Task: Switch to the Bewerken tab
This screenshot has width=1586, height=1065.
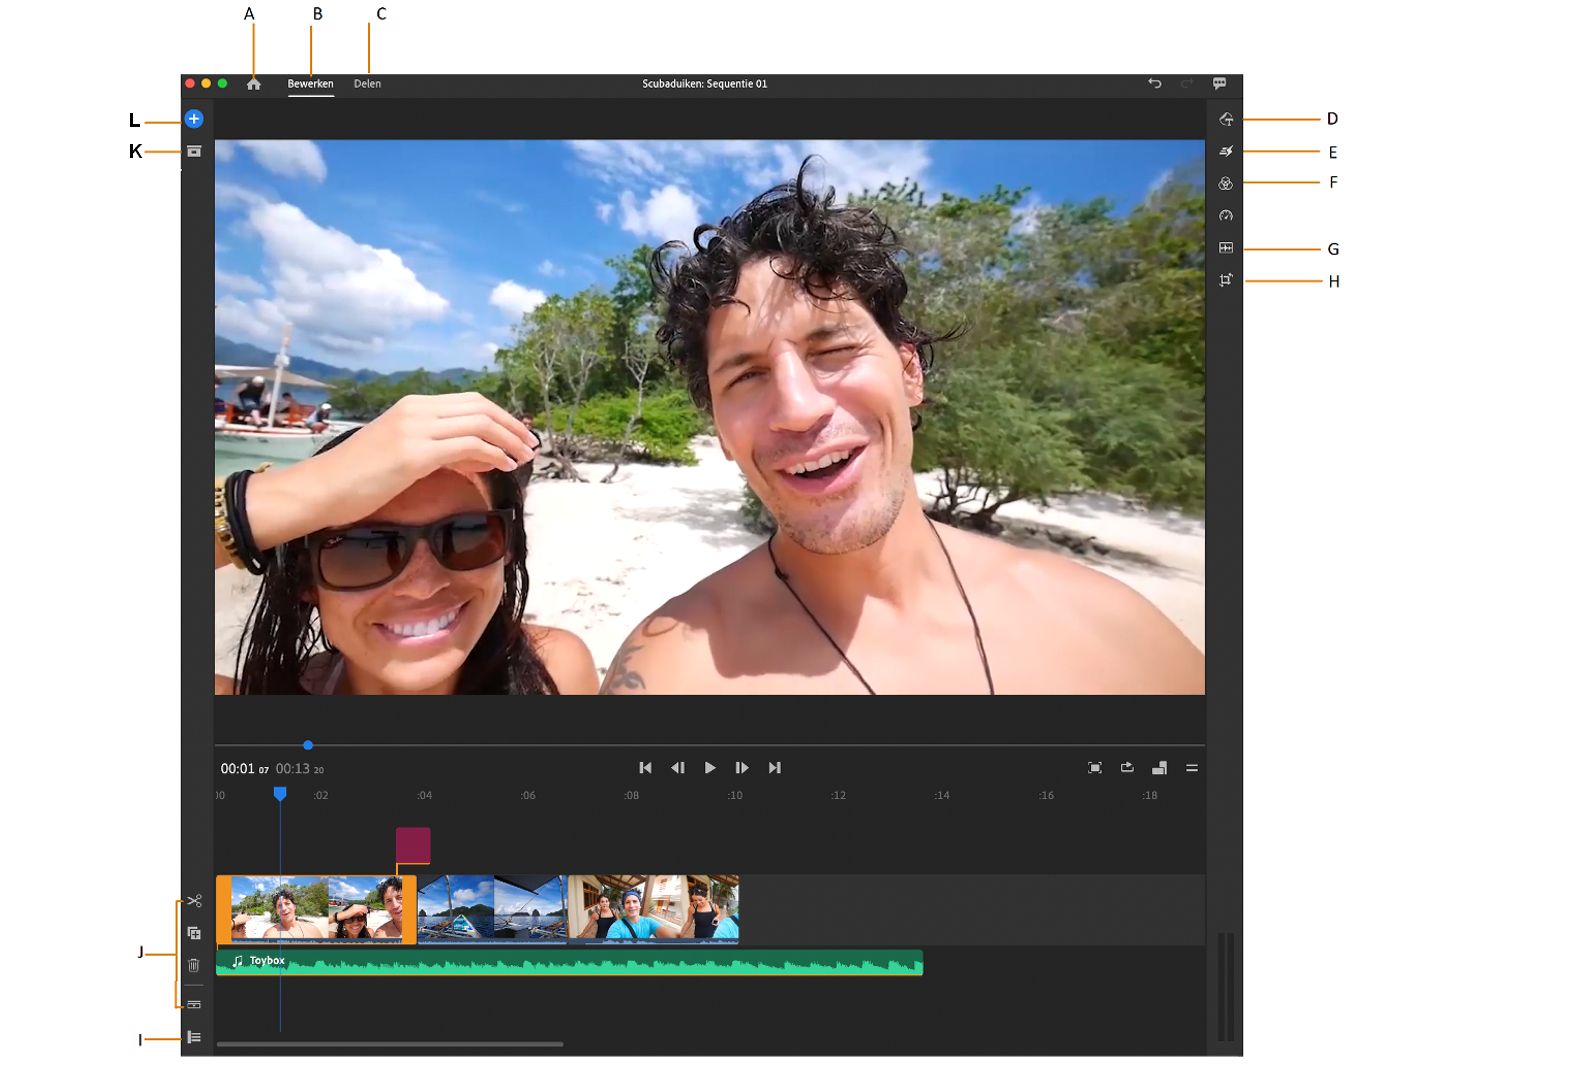Action: [310, 84]
